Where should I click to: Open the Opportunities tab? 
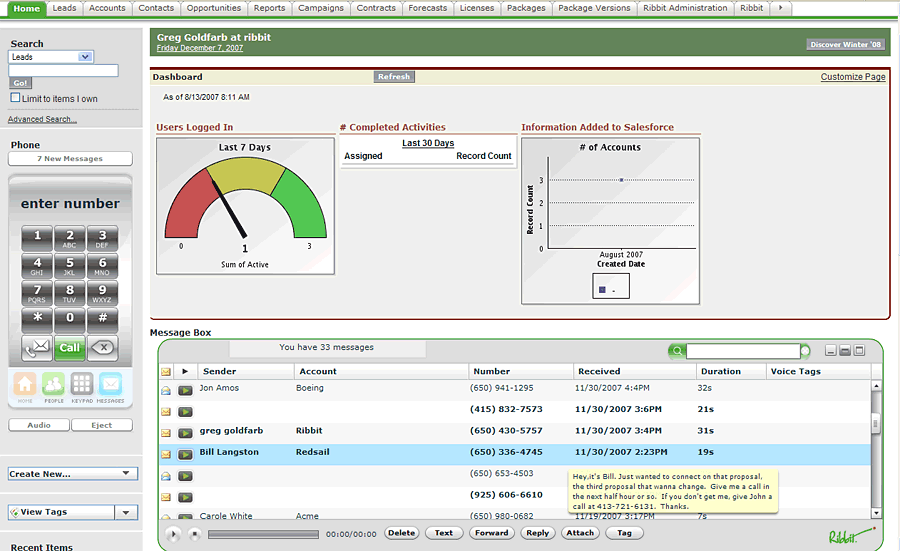pos(214,8)
